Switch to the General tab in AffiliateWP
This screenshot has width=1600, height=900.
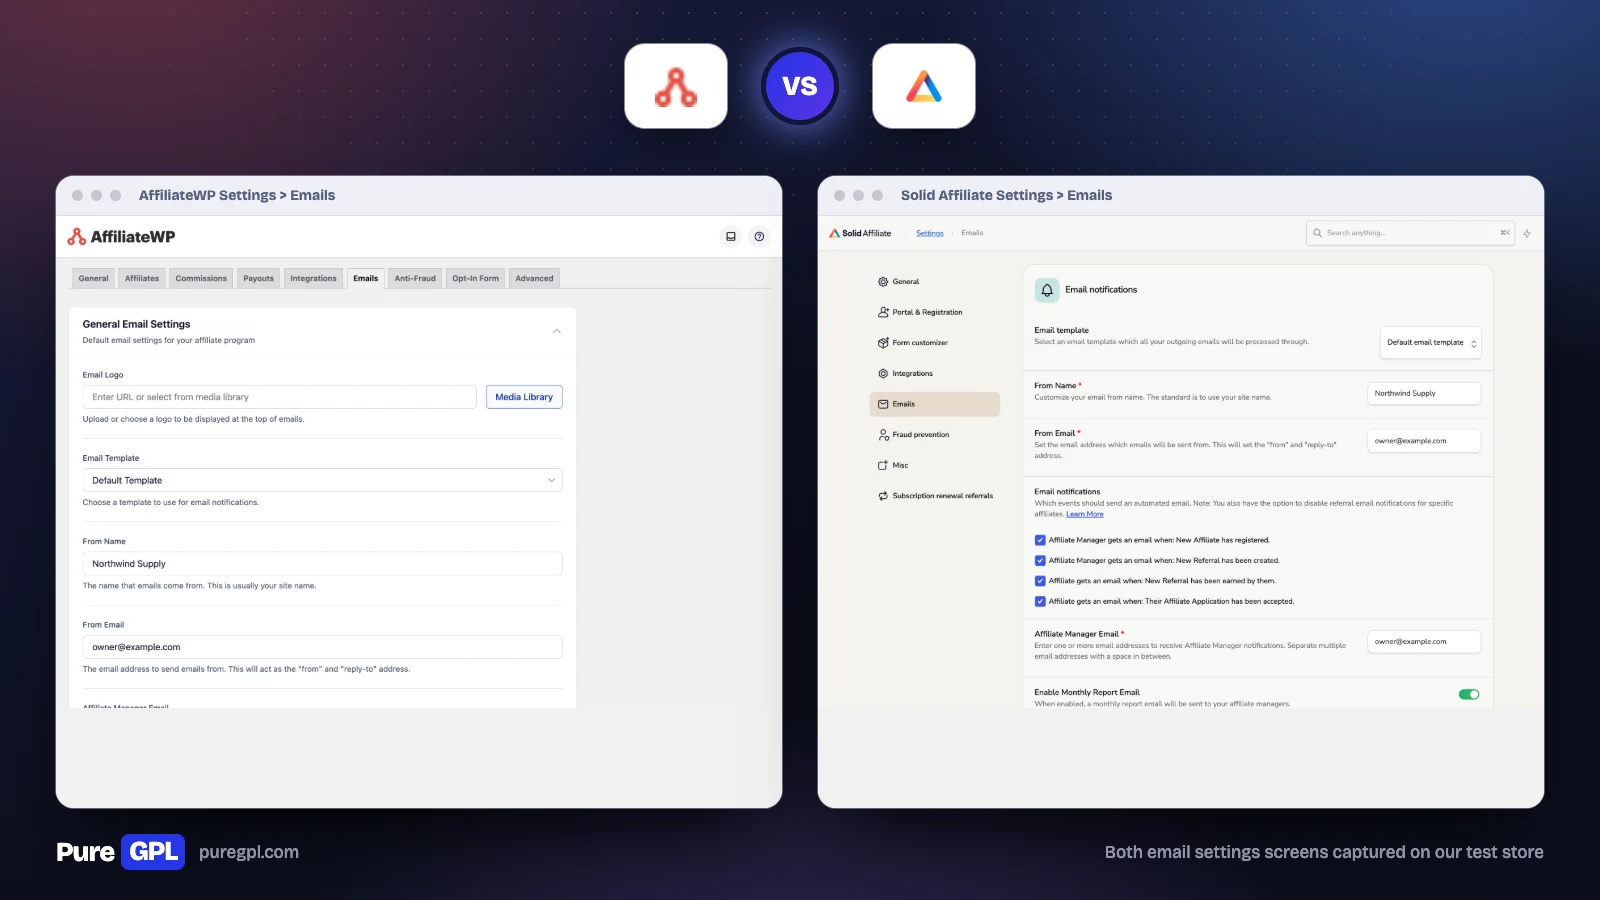point(93,279)
